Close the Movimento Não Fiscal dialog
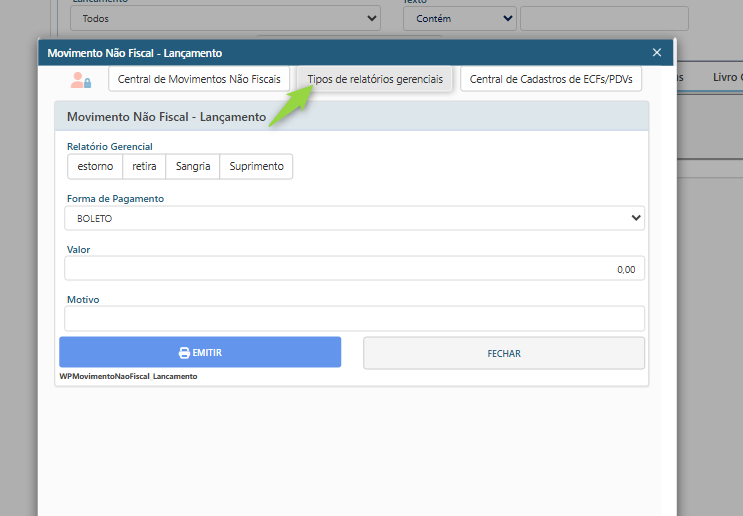The height and width of the screenshot is (516, 743). point(657,52)
